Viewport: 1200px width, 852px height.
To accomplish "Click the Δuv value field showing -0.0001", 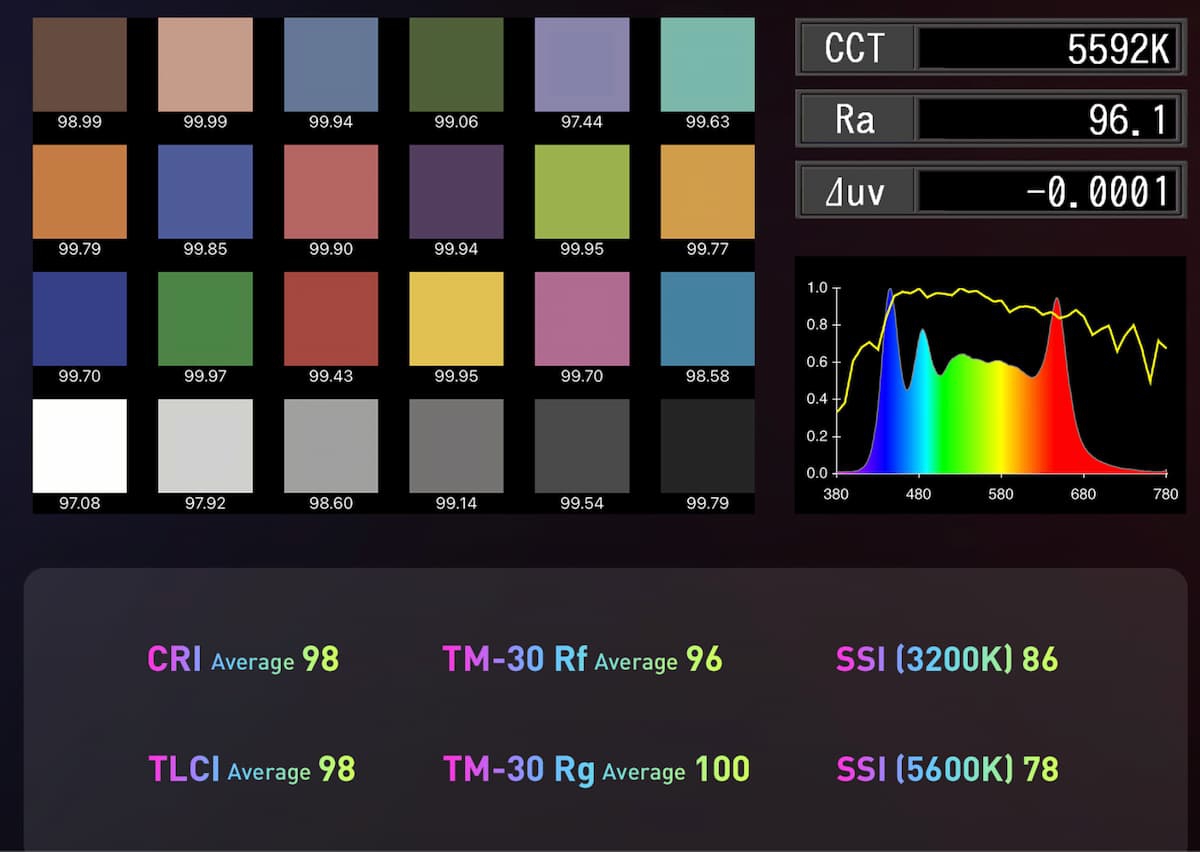I will (1044, 190).
